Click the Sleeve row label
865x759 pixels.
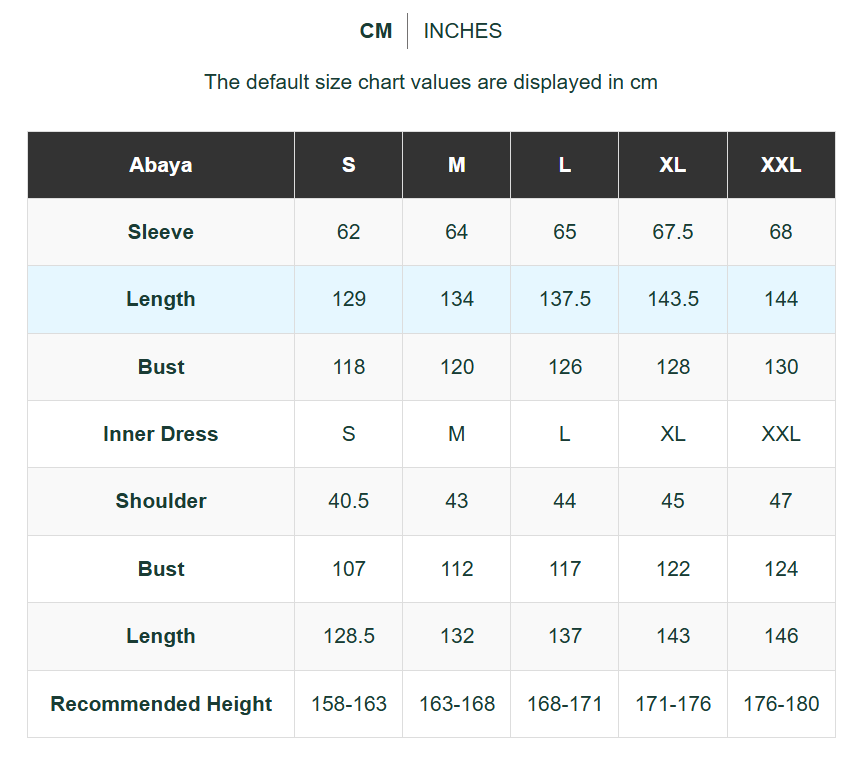tap(160, 232)
